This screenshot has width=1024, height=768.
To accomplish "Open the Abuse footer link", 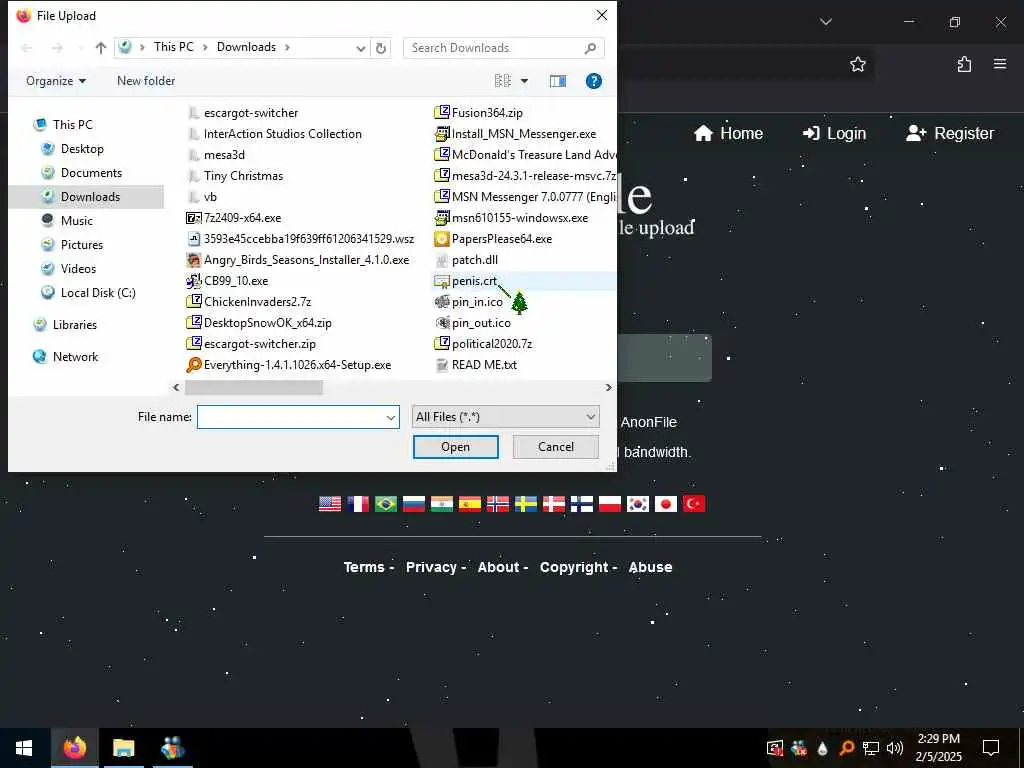I will click(x=650, y=567).
